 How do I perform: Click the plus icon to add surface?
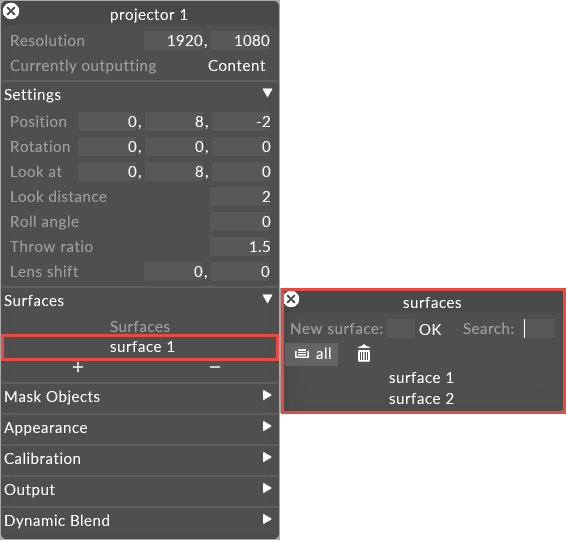(78, 367)
